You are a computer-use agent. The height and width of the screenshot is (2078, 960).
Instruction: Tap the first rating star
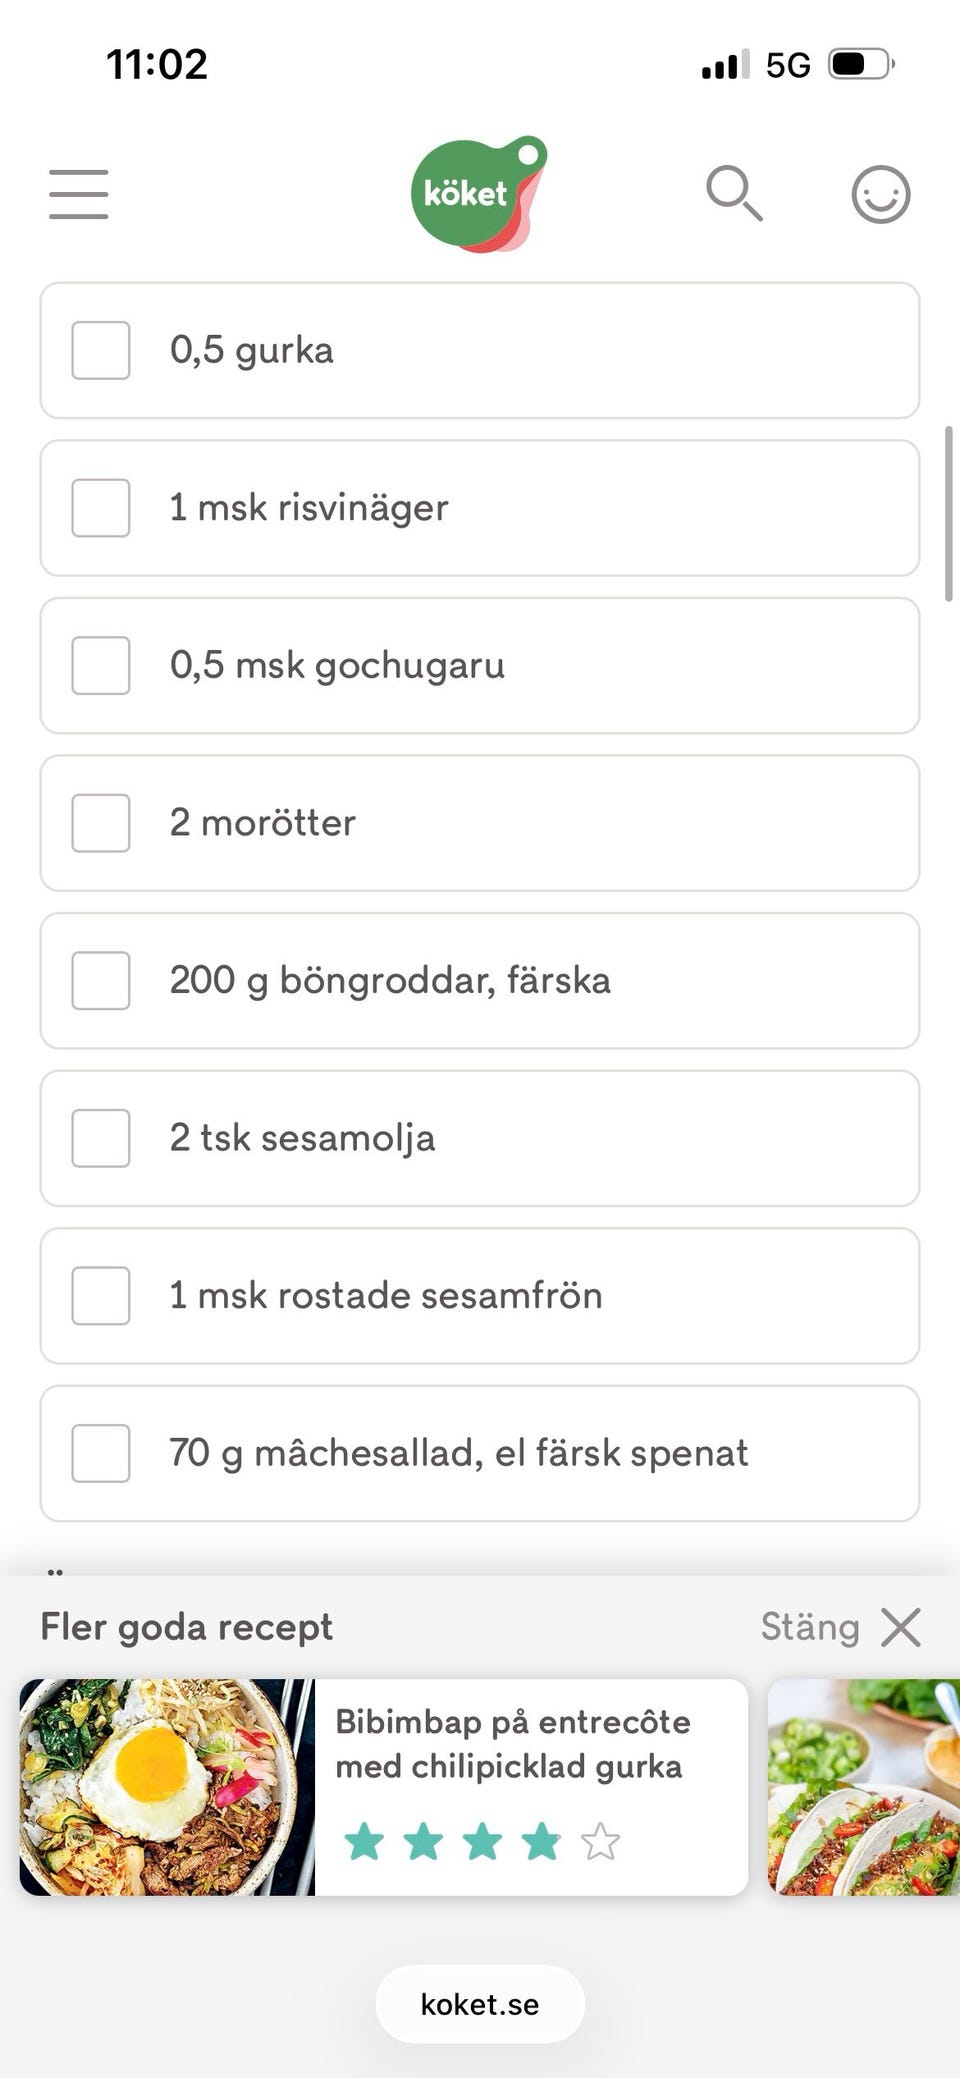[364, 1841]
